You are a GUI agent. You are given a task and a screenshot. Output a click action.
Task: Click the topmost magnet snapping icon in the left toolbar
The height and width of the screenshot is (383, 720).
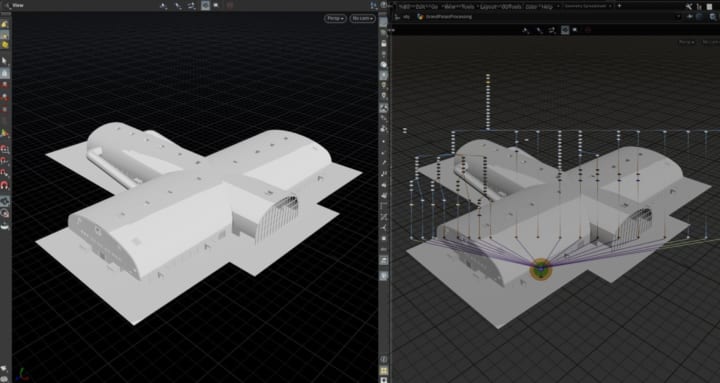[5, 149]
